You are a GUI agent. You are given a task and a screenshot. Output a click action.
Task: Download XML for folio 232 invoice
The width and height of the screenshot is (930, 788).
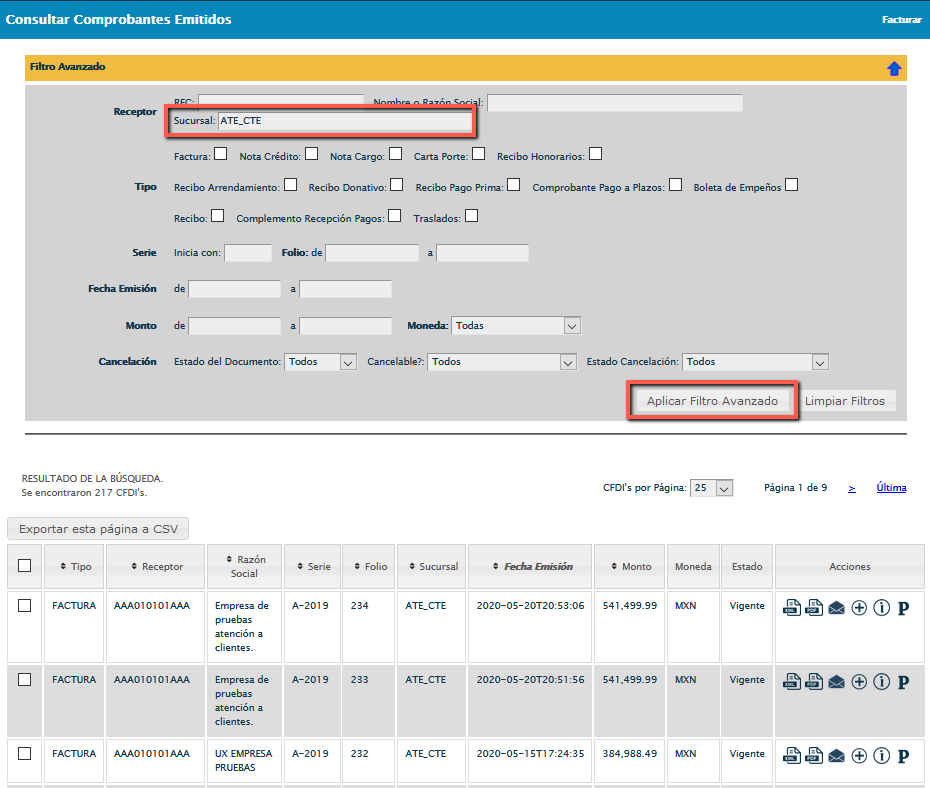point(791,756)
